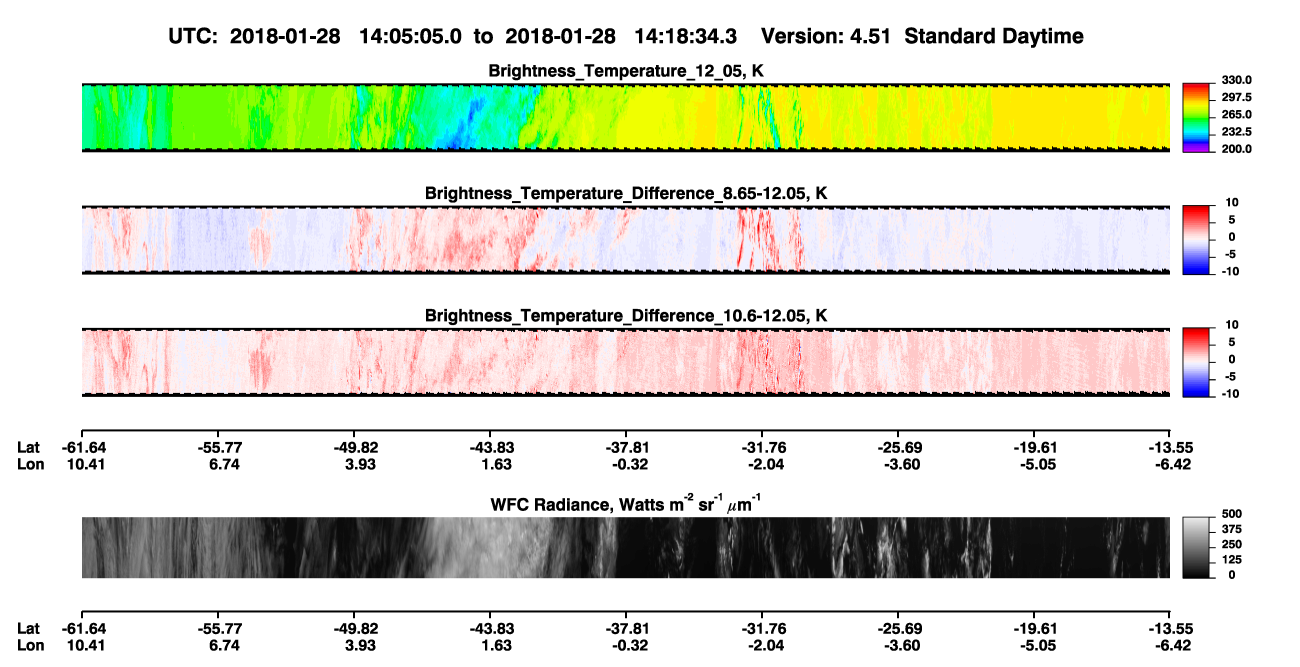Click latitude '-43.83' on the axis below WFC panel
1300x667 pixels.
point(490,628)
